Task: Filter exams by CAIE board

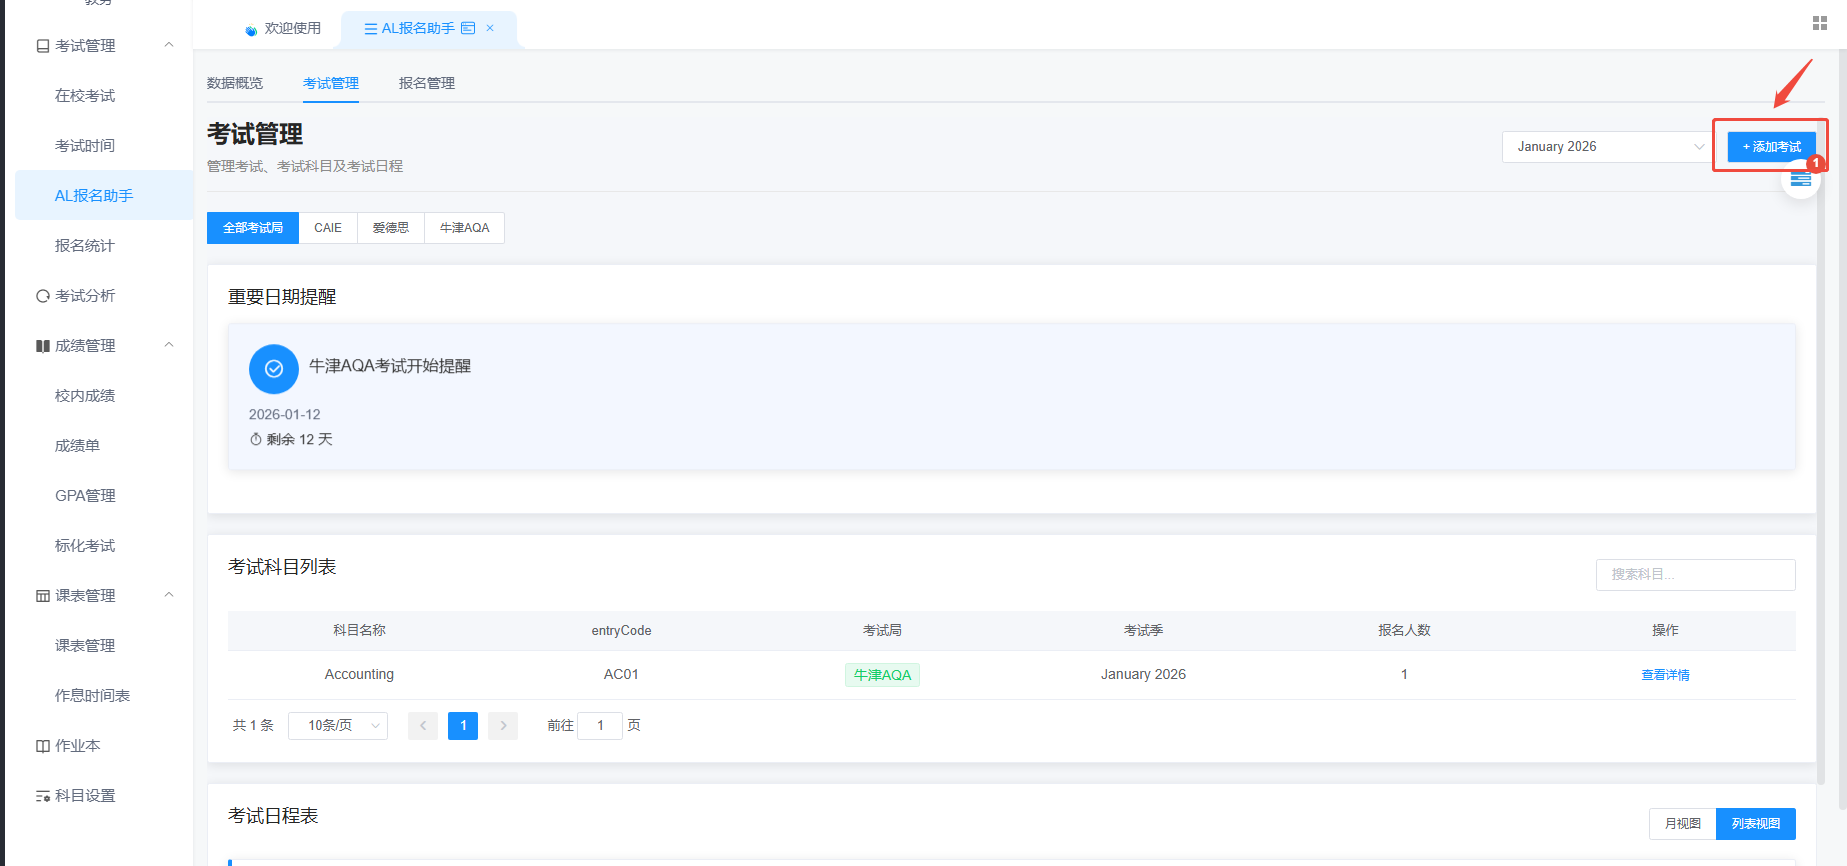Action: point(328,228)
